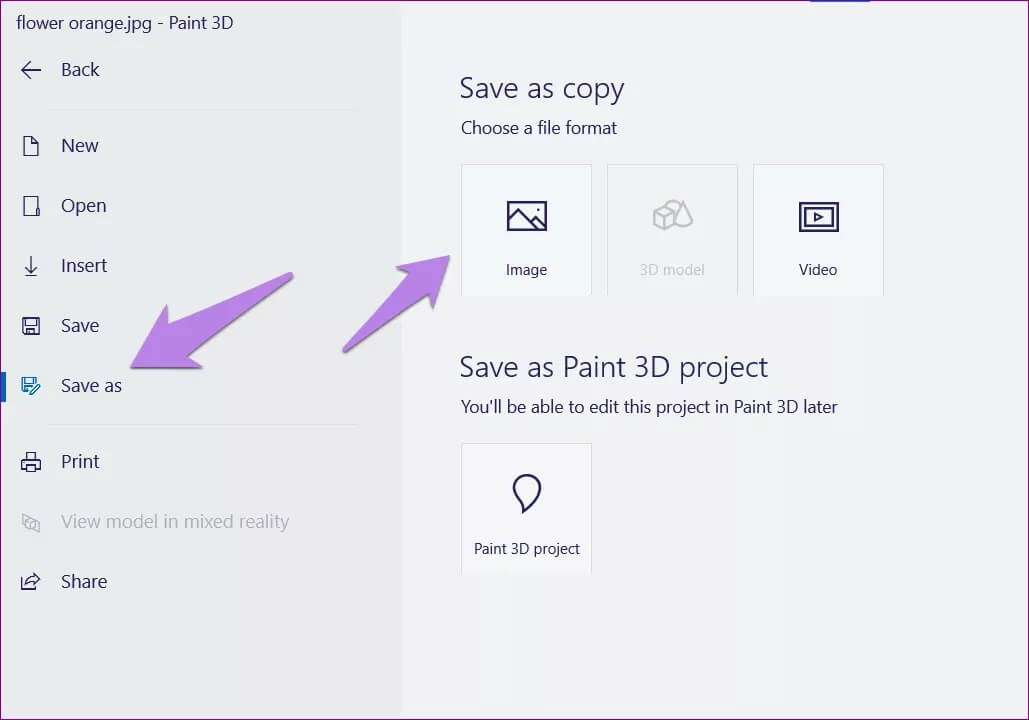Click the Share icon
This screenshot has width=1029, height=720.
point(31,582)
